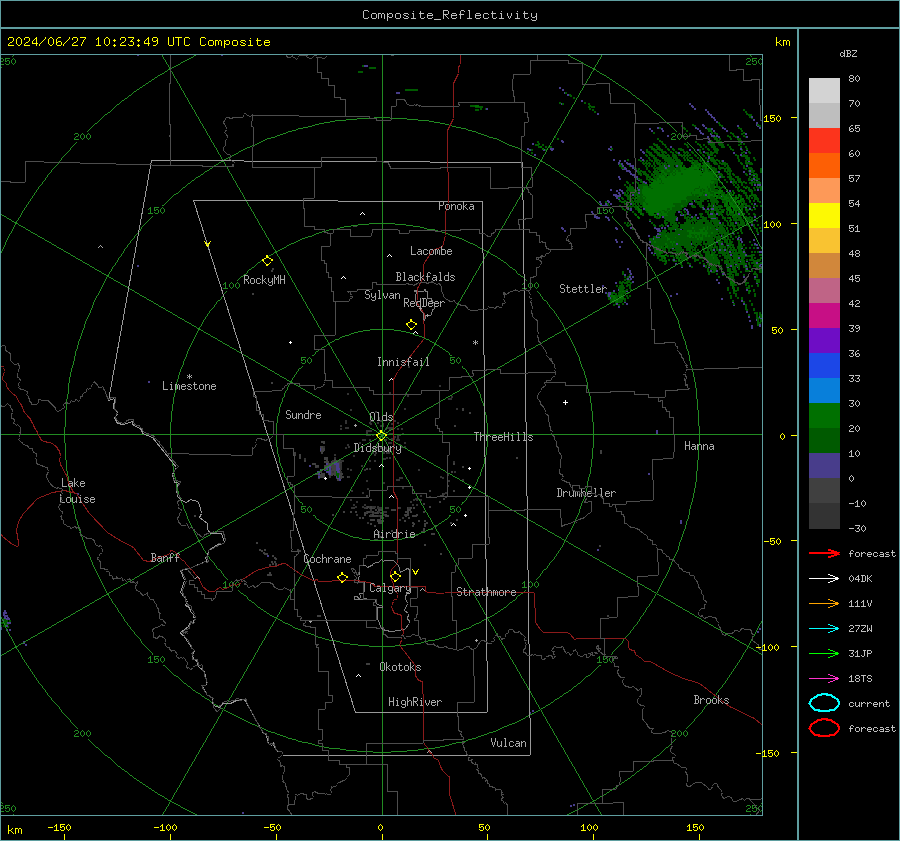Screen dimensions: 900x841
Task: Click the asterisk marker above Limestone
Action: click(x=189, y=377)
